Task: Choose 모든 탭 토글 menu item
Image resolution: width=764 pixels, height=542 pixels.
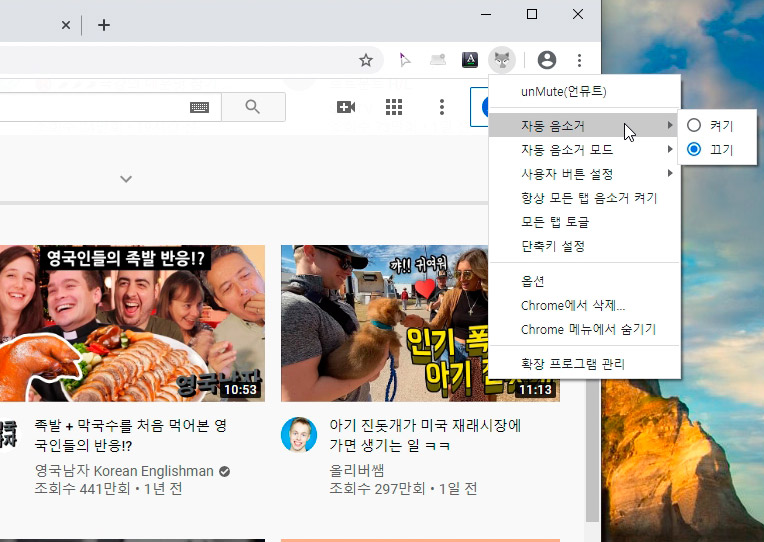Action: (584, 222)
